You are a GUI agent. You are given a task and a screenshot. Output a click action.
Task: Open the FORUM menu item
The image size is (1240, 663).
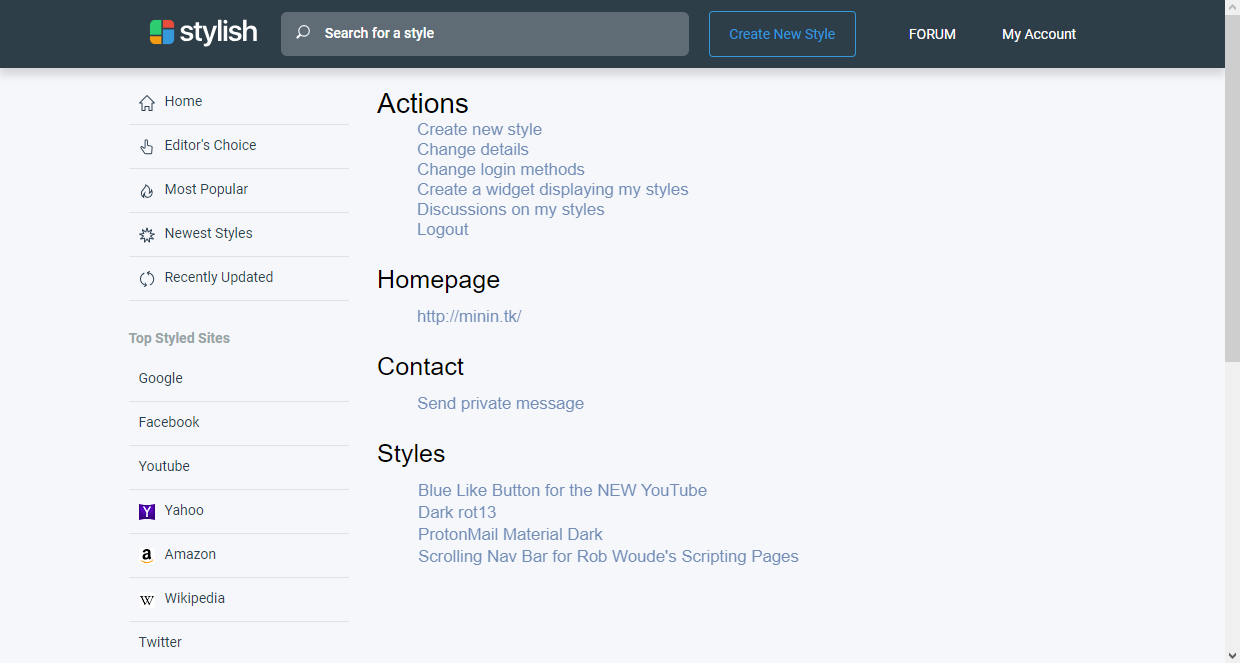[932, 34]
